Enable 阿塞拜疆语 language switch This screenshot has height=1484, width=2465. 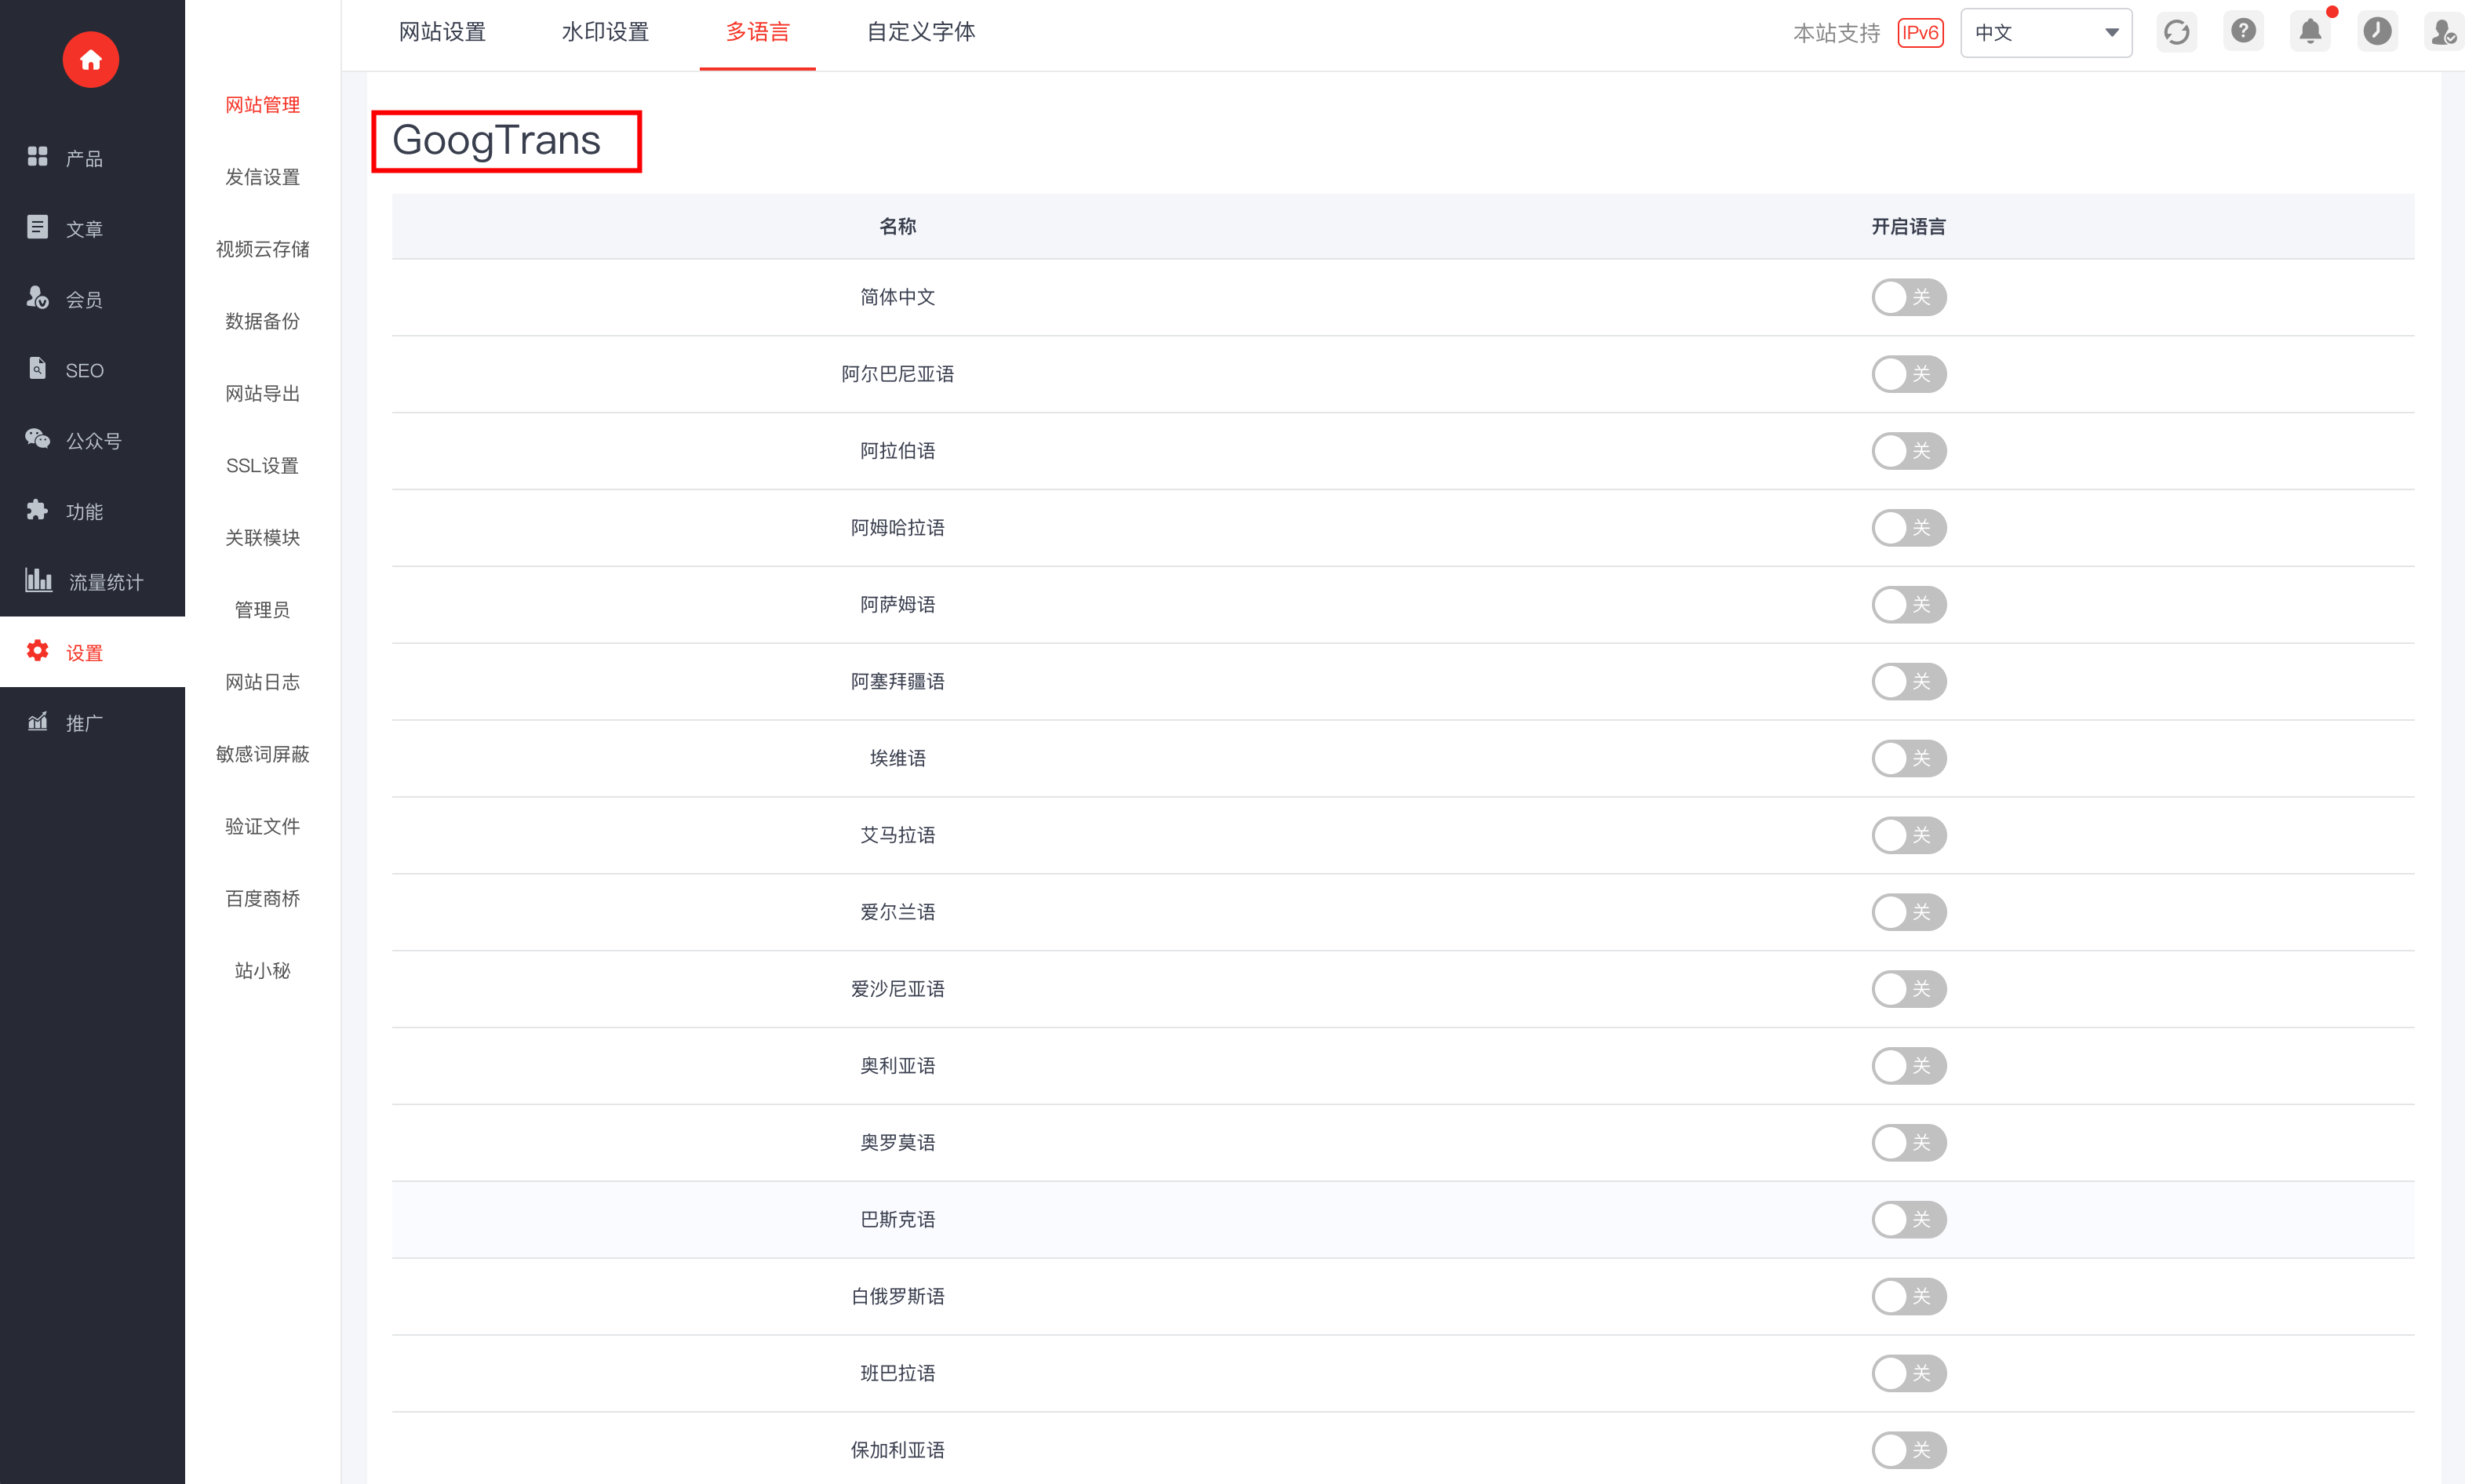[x=1908, y=682]
